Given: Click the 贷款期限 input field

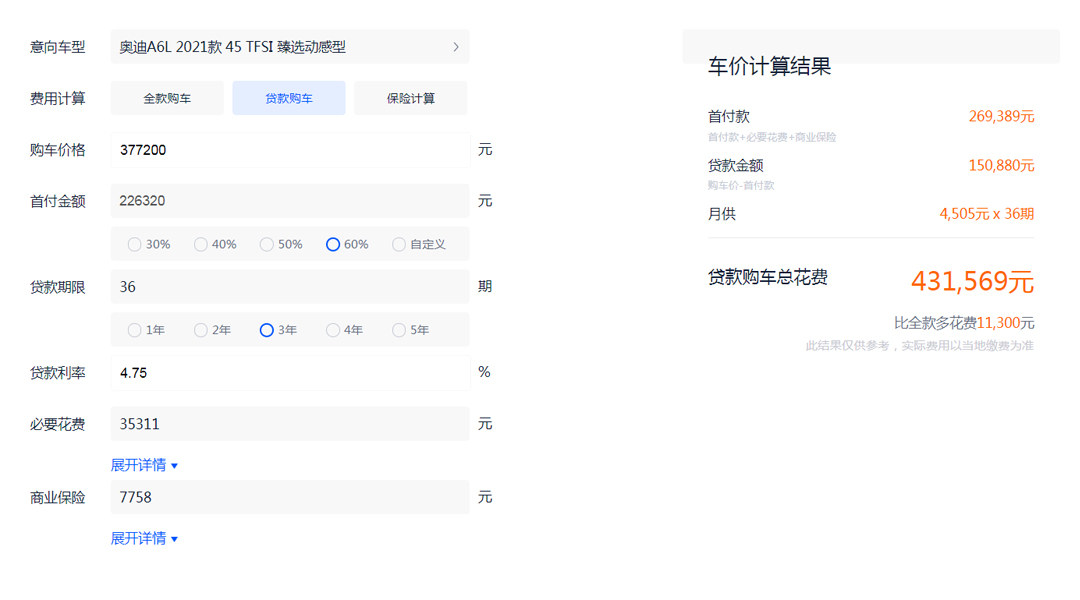Looking at the screenshot, I should (x=289, y=287).
